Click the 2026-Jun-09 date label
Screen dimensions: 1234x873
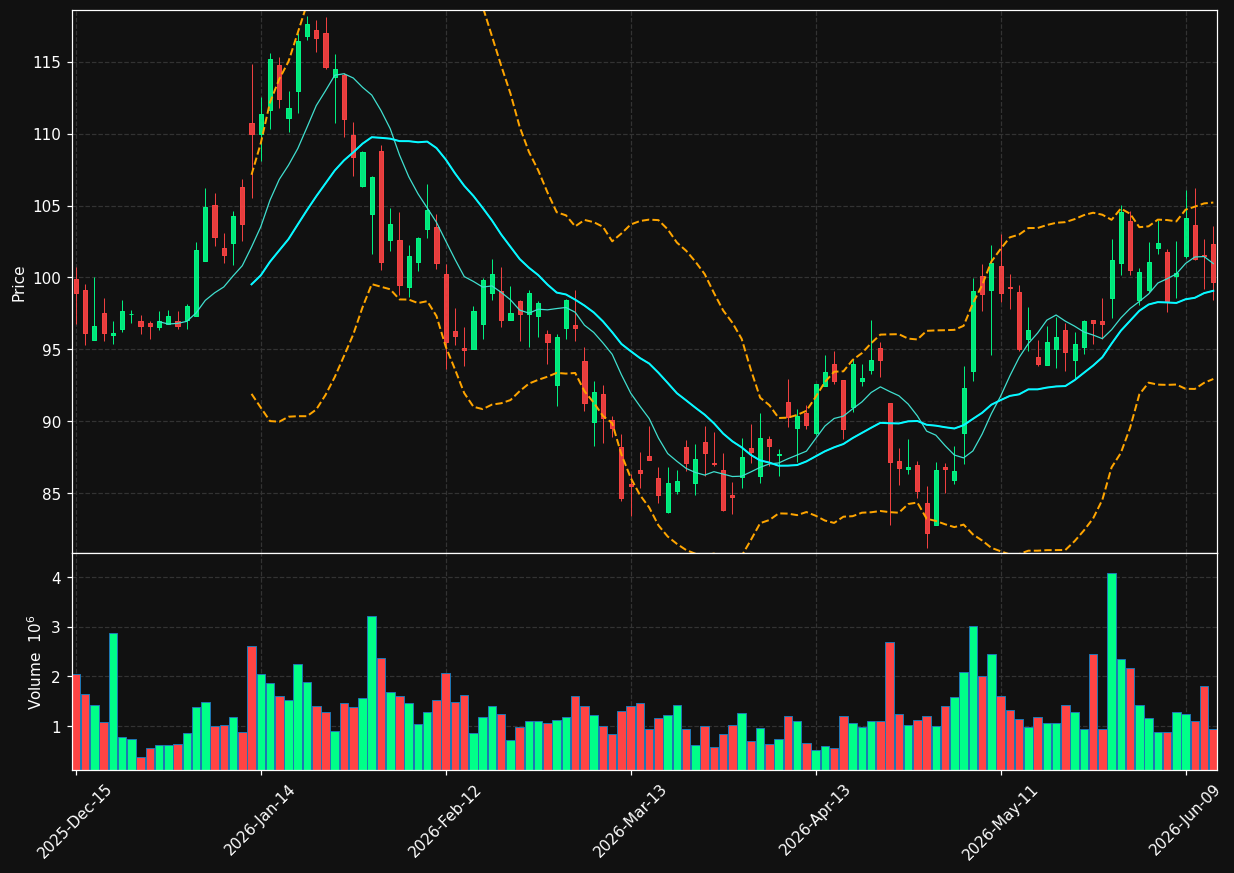click(1186, 821)
